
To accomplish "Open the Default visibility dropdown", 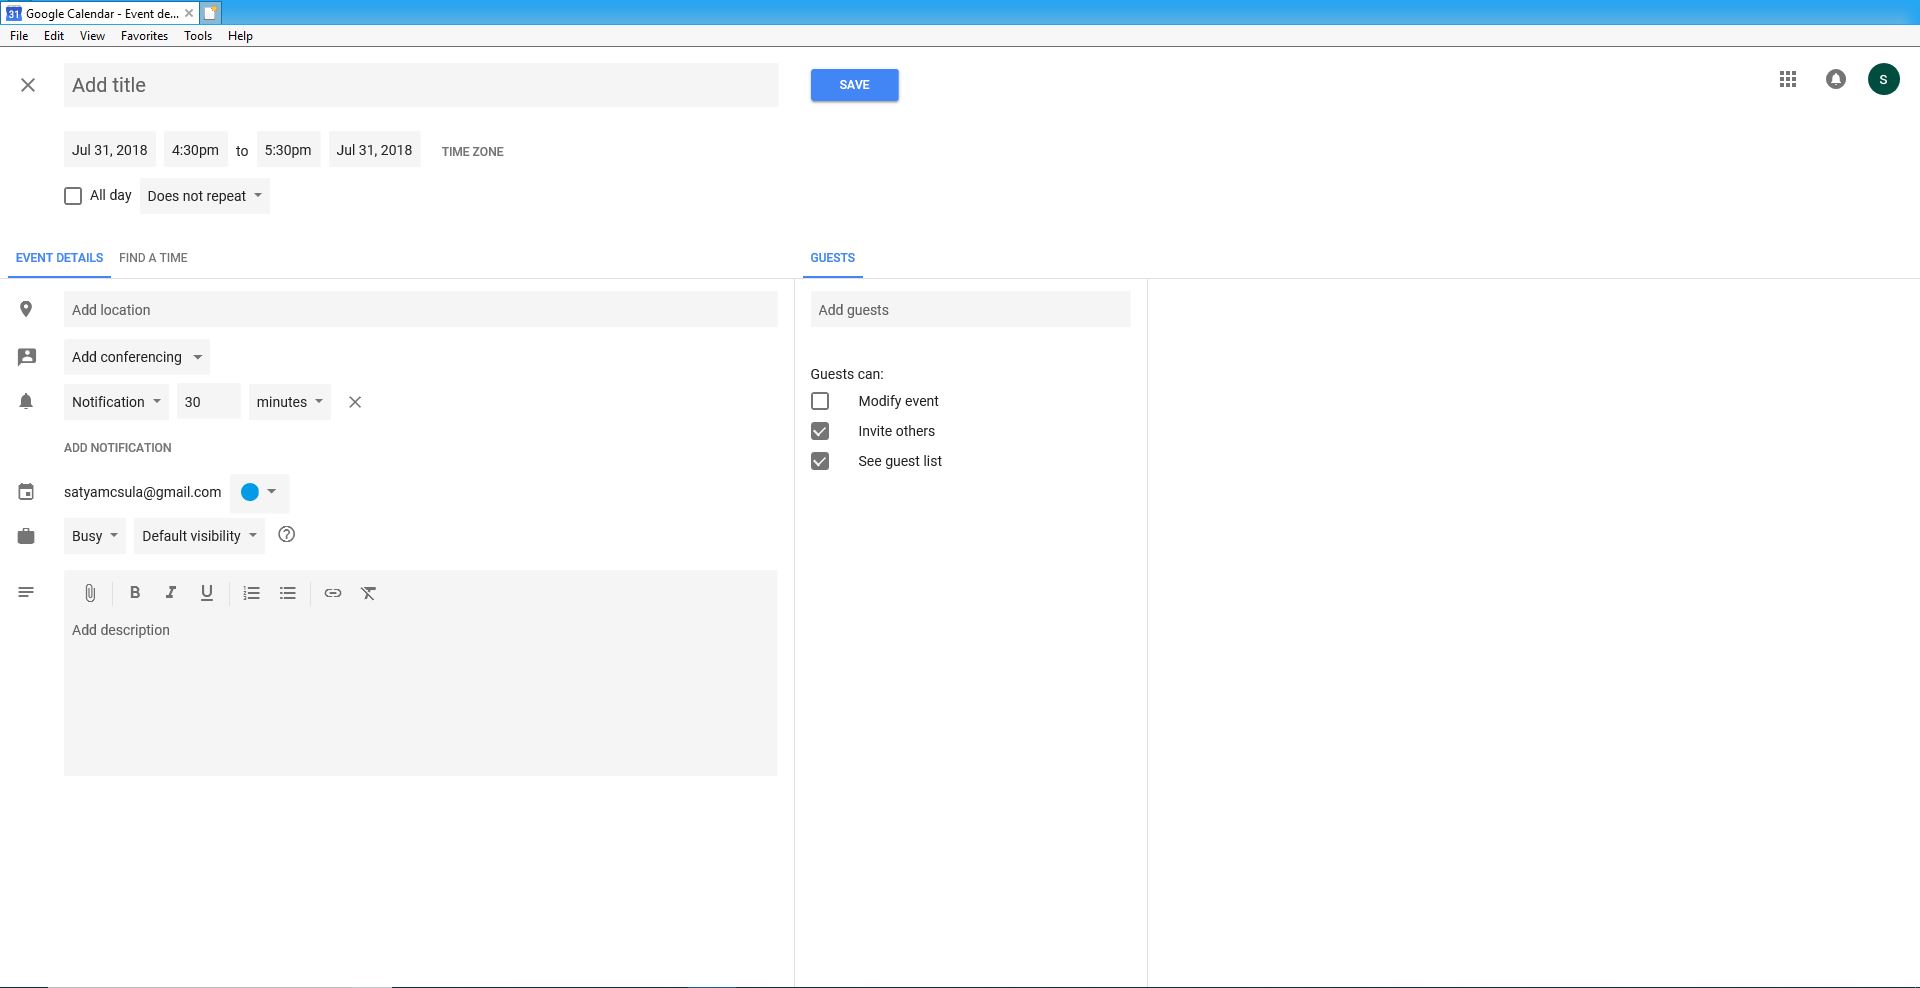I will (x=199, y=536).
